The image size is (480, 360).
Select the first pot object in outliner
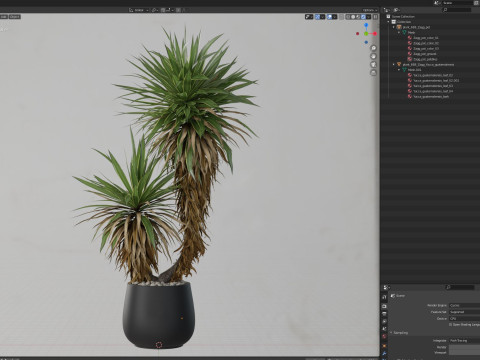pos(416,27)
